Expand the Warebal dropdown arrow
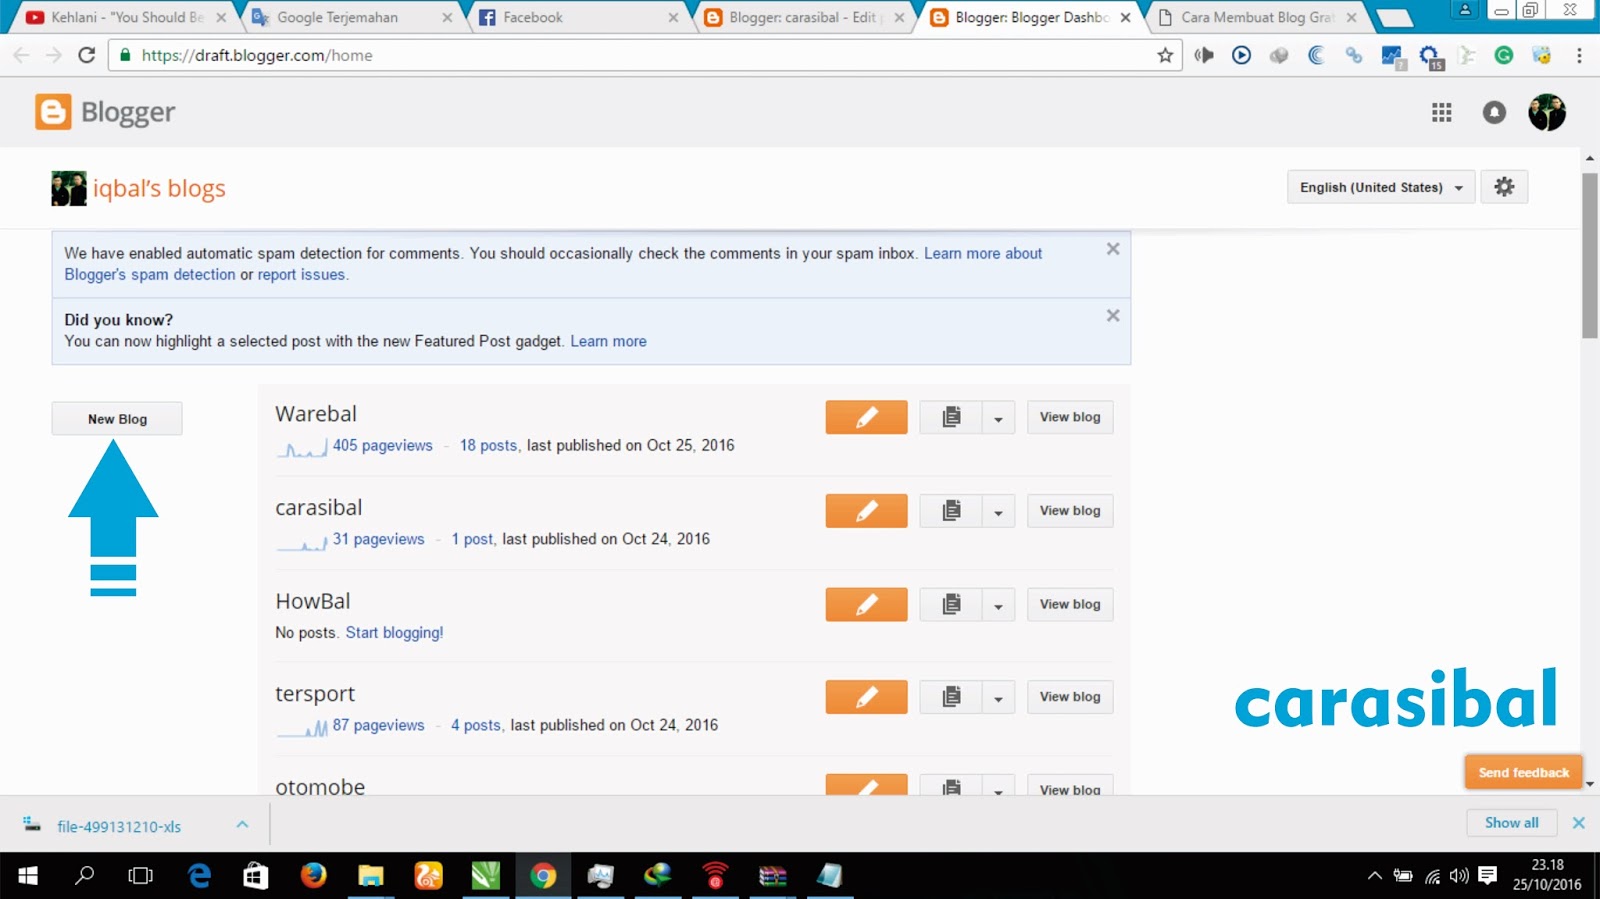1600x899 pixels. [998, 418]
